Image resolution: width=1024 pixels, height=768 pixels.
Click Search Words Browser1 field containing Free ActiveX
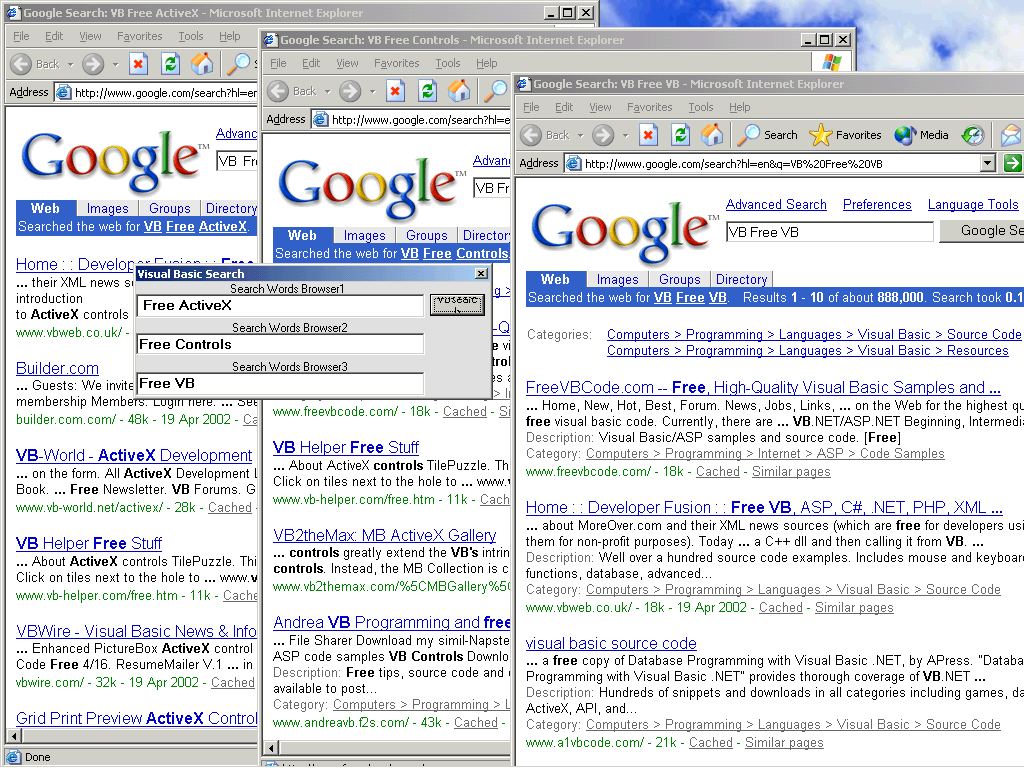point(280,306)
